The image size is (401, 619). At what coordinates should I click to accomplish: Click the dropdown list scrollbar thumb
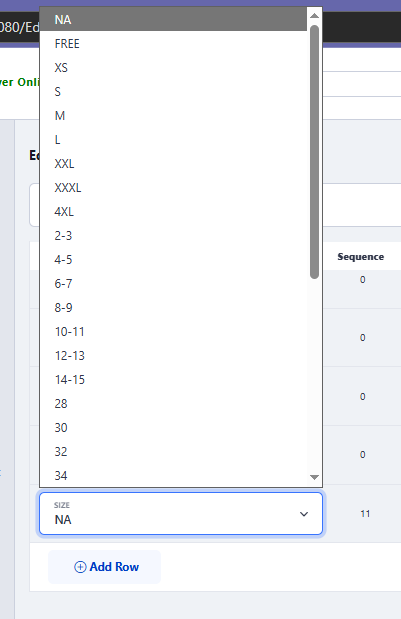tap(315, 152)
